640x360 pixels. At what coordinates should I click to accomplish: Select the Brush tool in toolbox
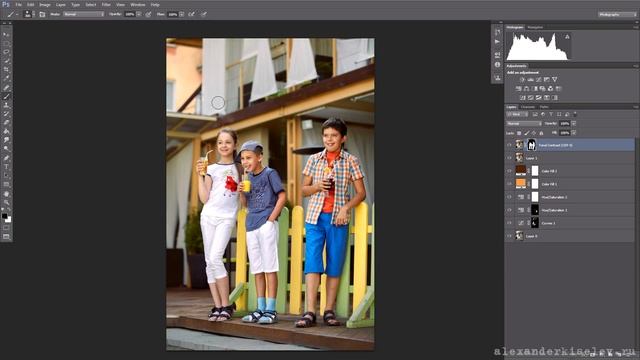coord(6,96)
